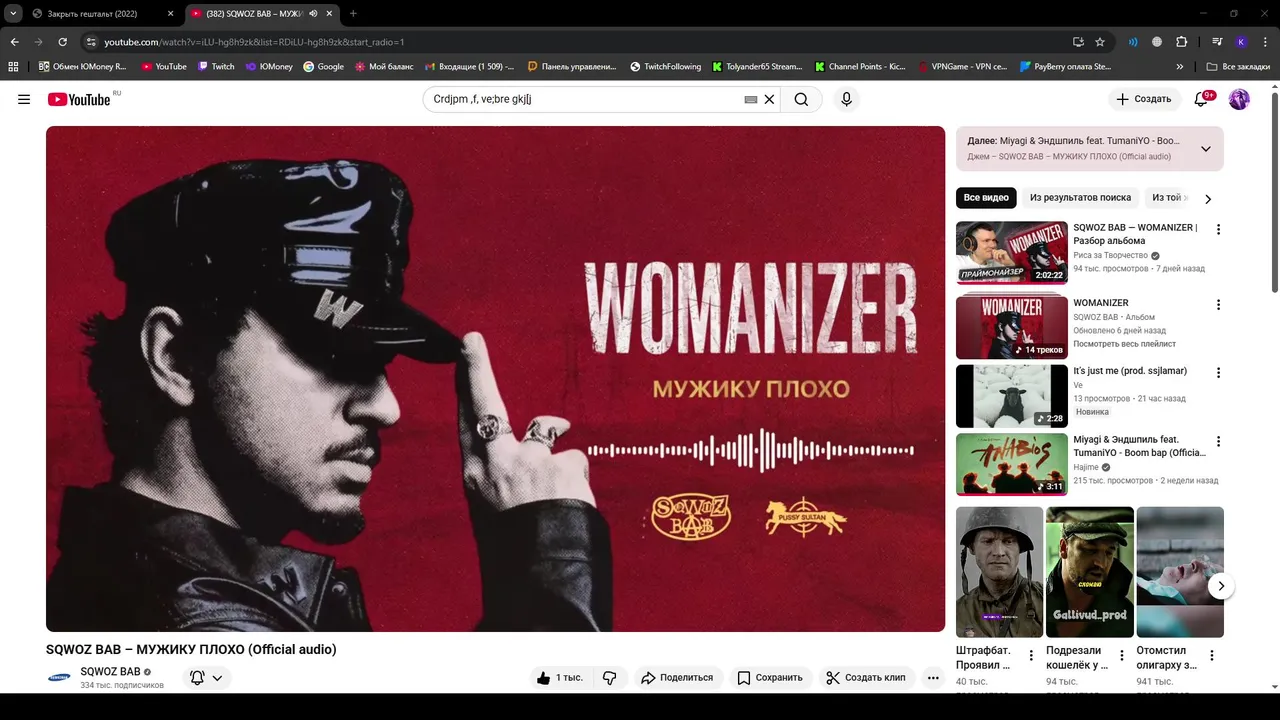The height and width of the screenshot is (720, 1280).
Task: Open a new browser tab
Action: (x=353, y=14)
